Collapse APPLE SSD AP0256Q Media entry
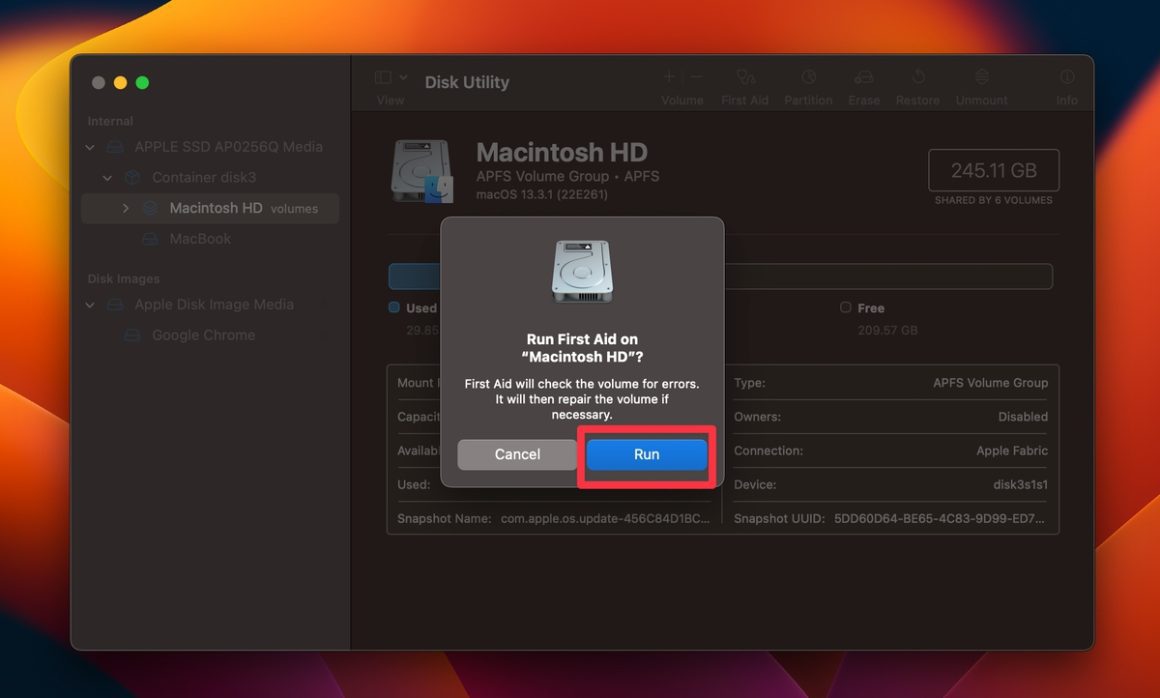This screenshot has width=1160, height=698. click(89, 146)
